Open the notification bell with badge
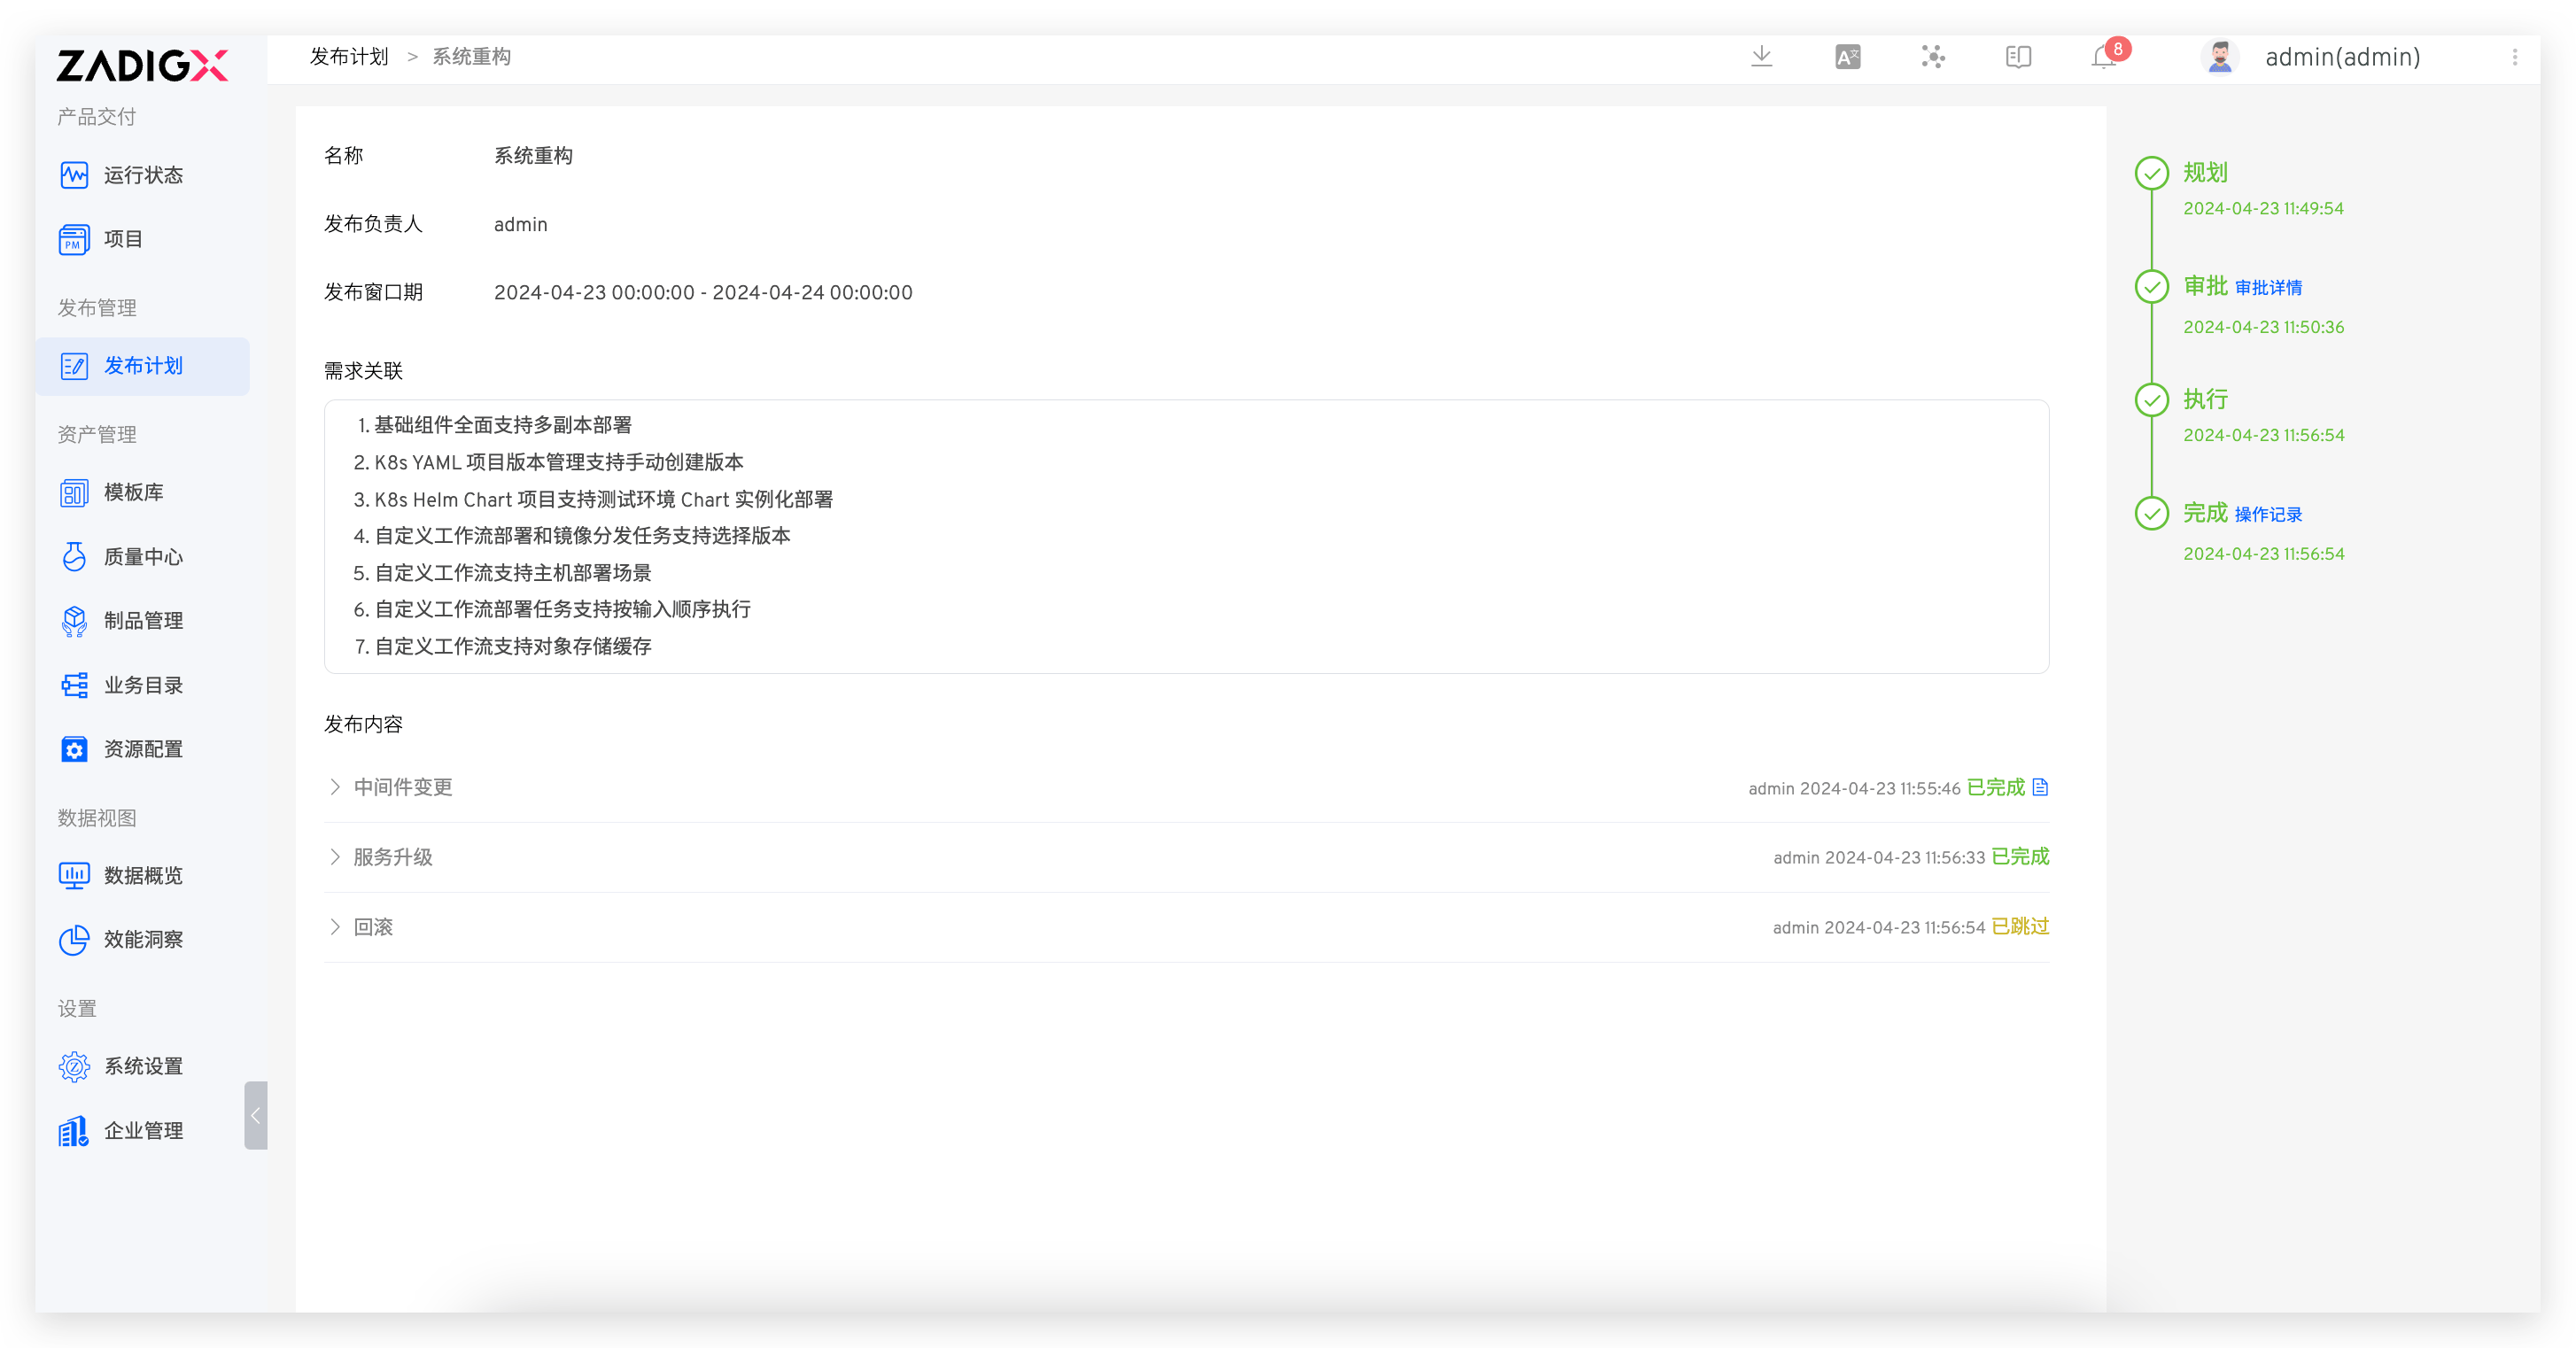Viewport: 2576px width, 1348px height. pos(2104,57)
